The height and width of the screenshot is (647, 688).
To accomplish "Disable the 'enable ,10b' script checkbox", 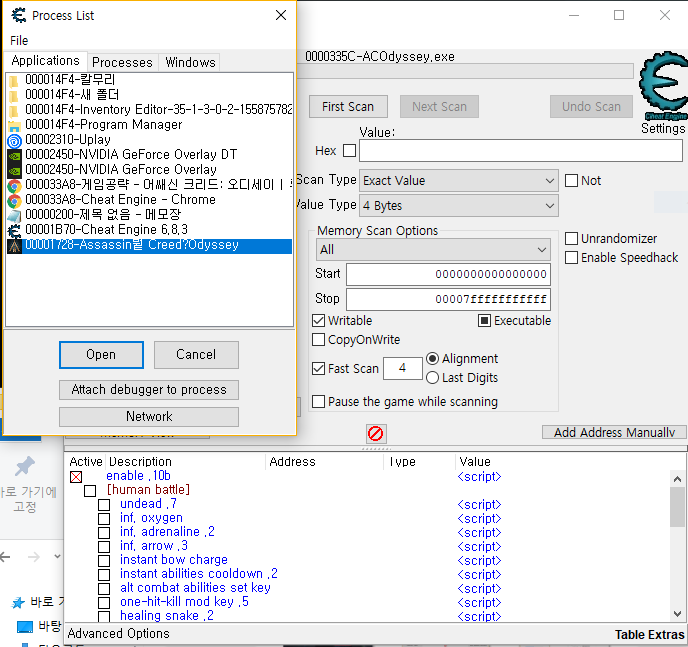I will 76,477.
